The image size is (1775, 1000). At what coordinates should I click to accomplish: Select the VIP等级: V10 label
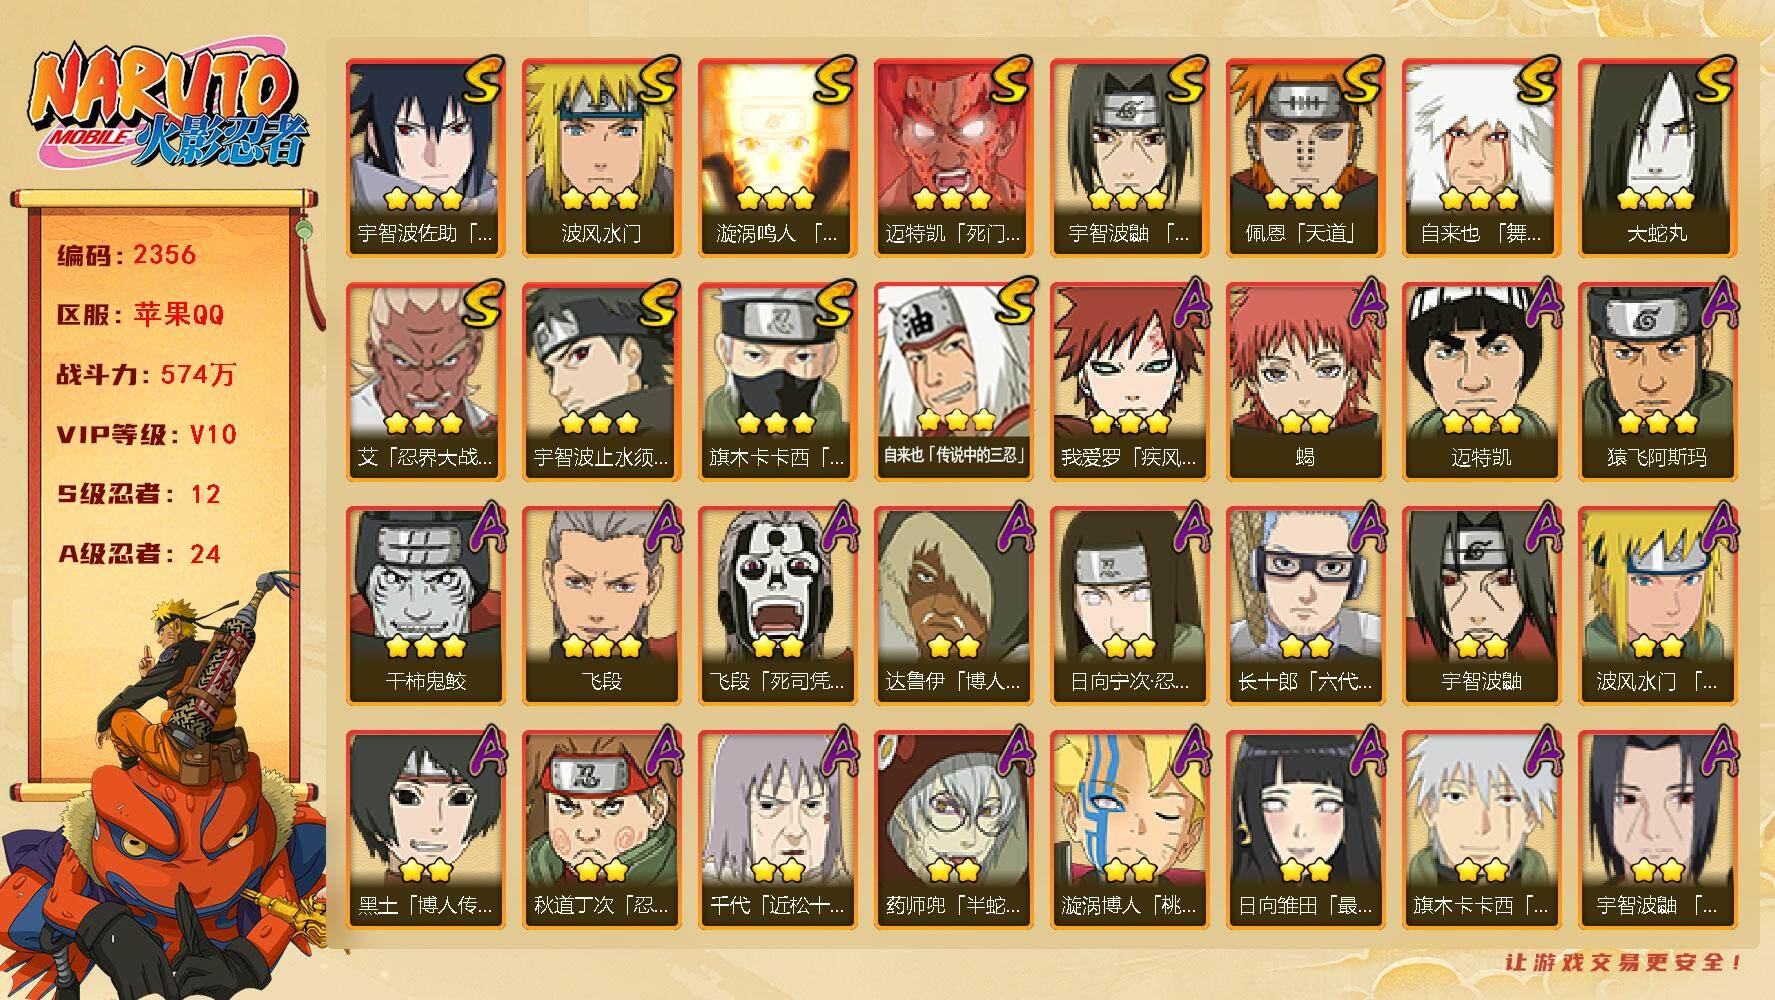pos(146,435)
